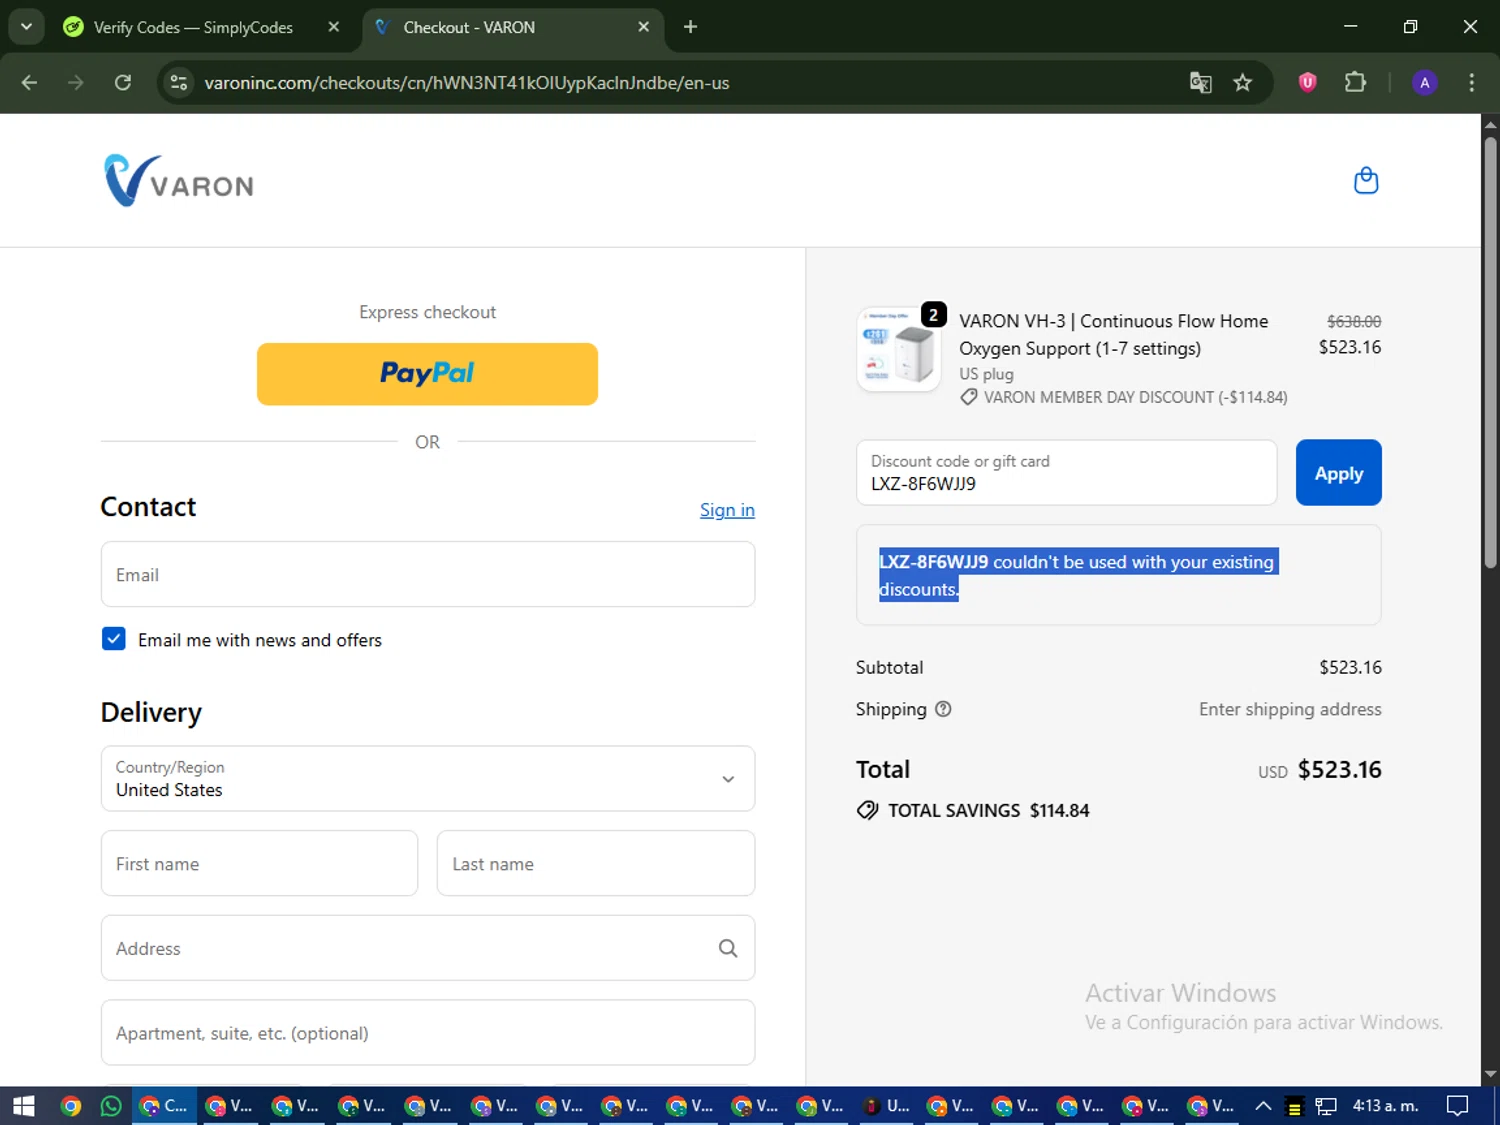Click the translate page icon
The image size is (1500, 1125).
click(1200, 83)
